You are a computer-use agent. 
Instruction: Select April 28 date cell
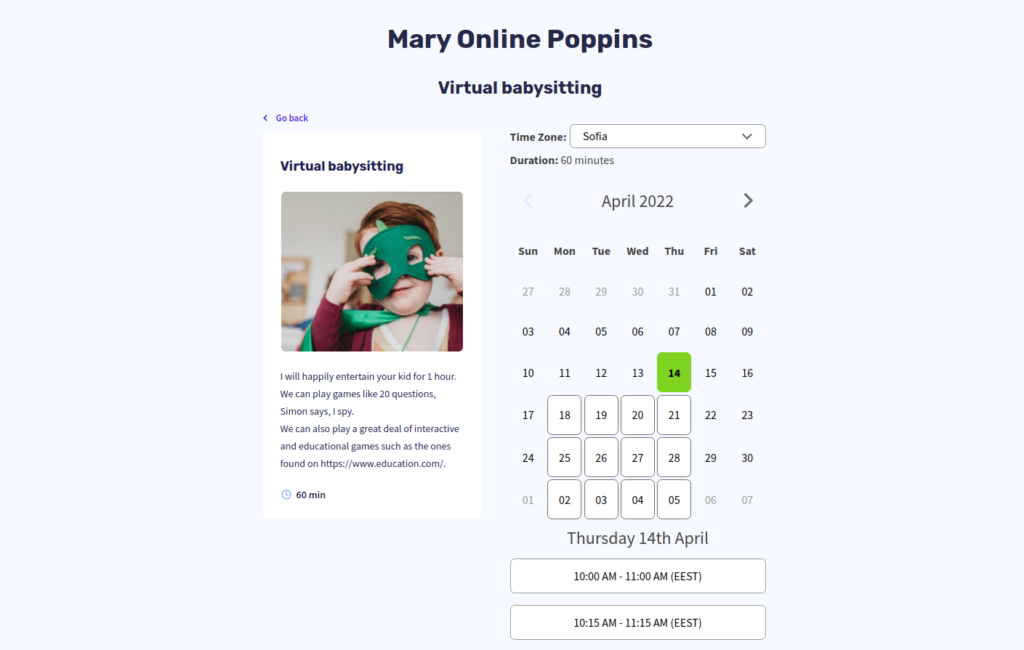click(x=674, y=457)
